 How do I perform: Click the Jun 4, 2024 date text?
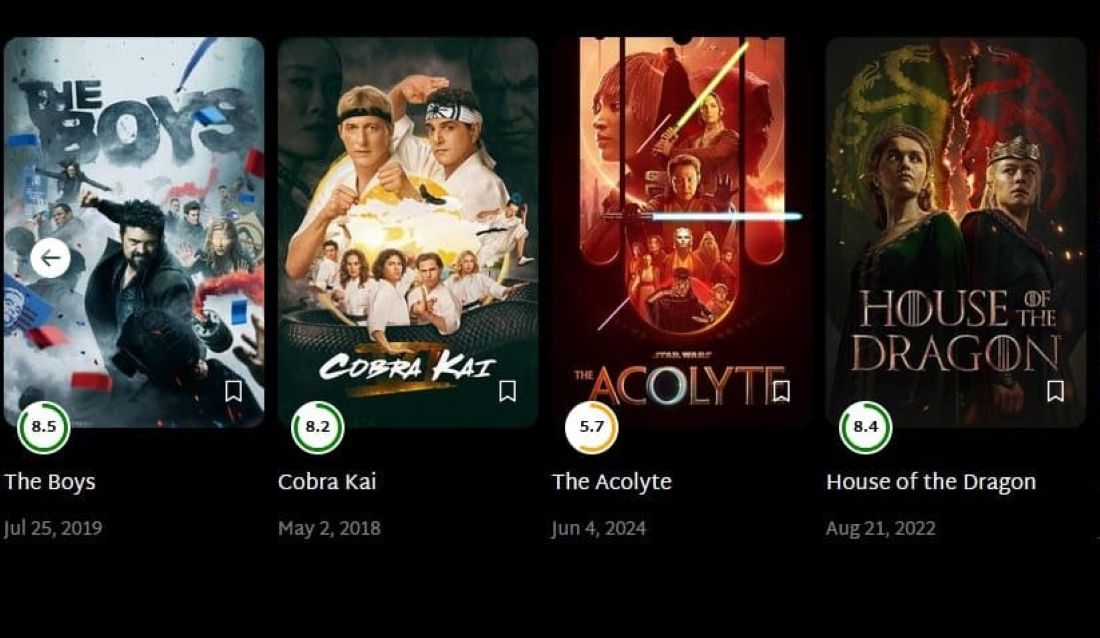click(x=599, y=529)
